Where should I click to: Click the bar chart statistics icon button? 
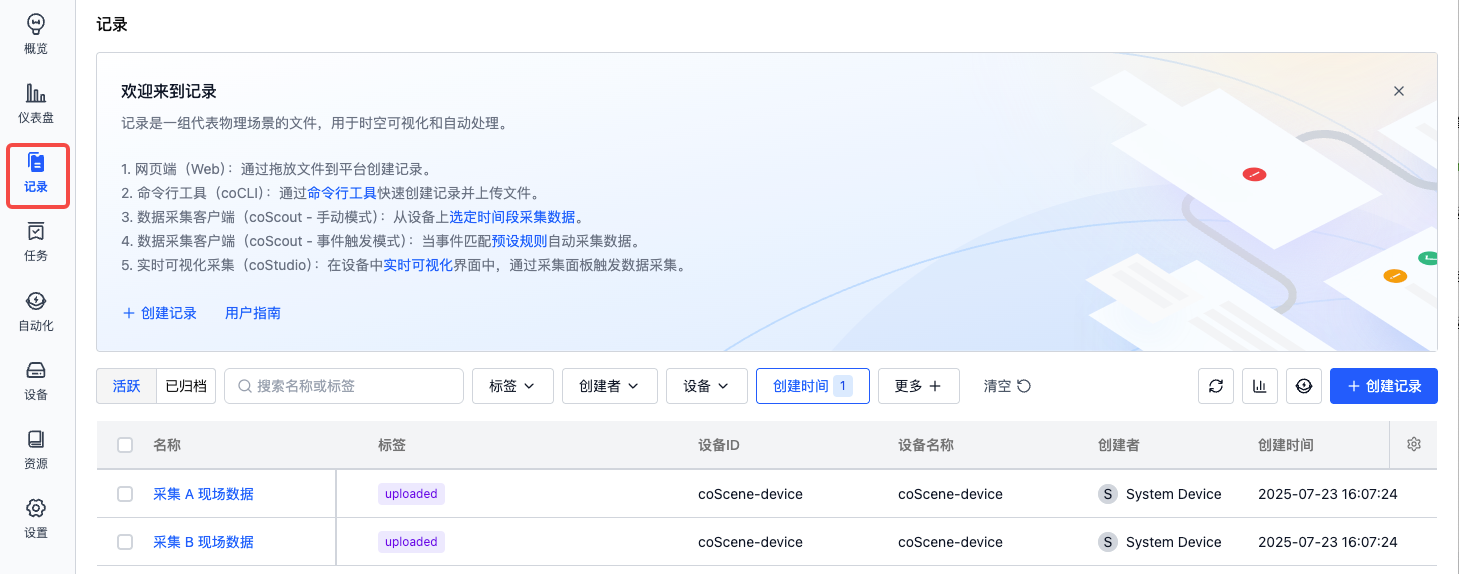tap(1260, 386)
